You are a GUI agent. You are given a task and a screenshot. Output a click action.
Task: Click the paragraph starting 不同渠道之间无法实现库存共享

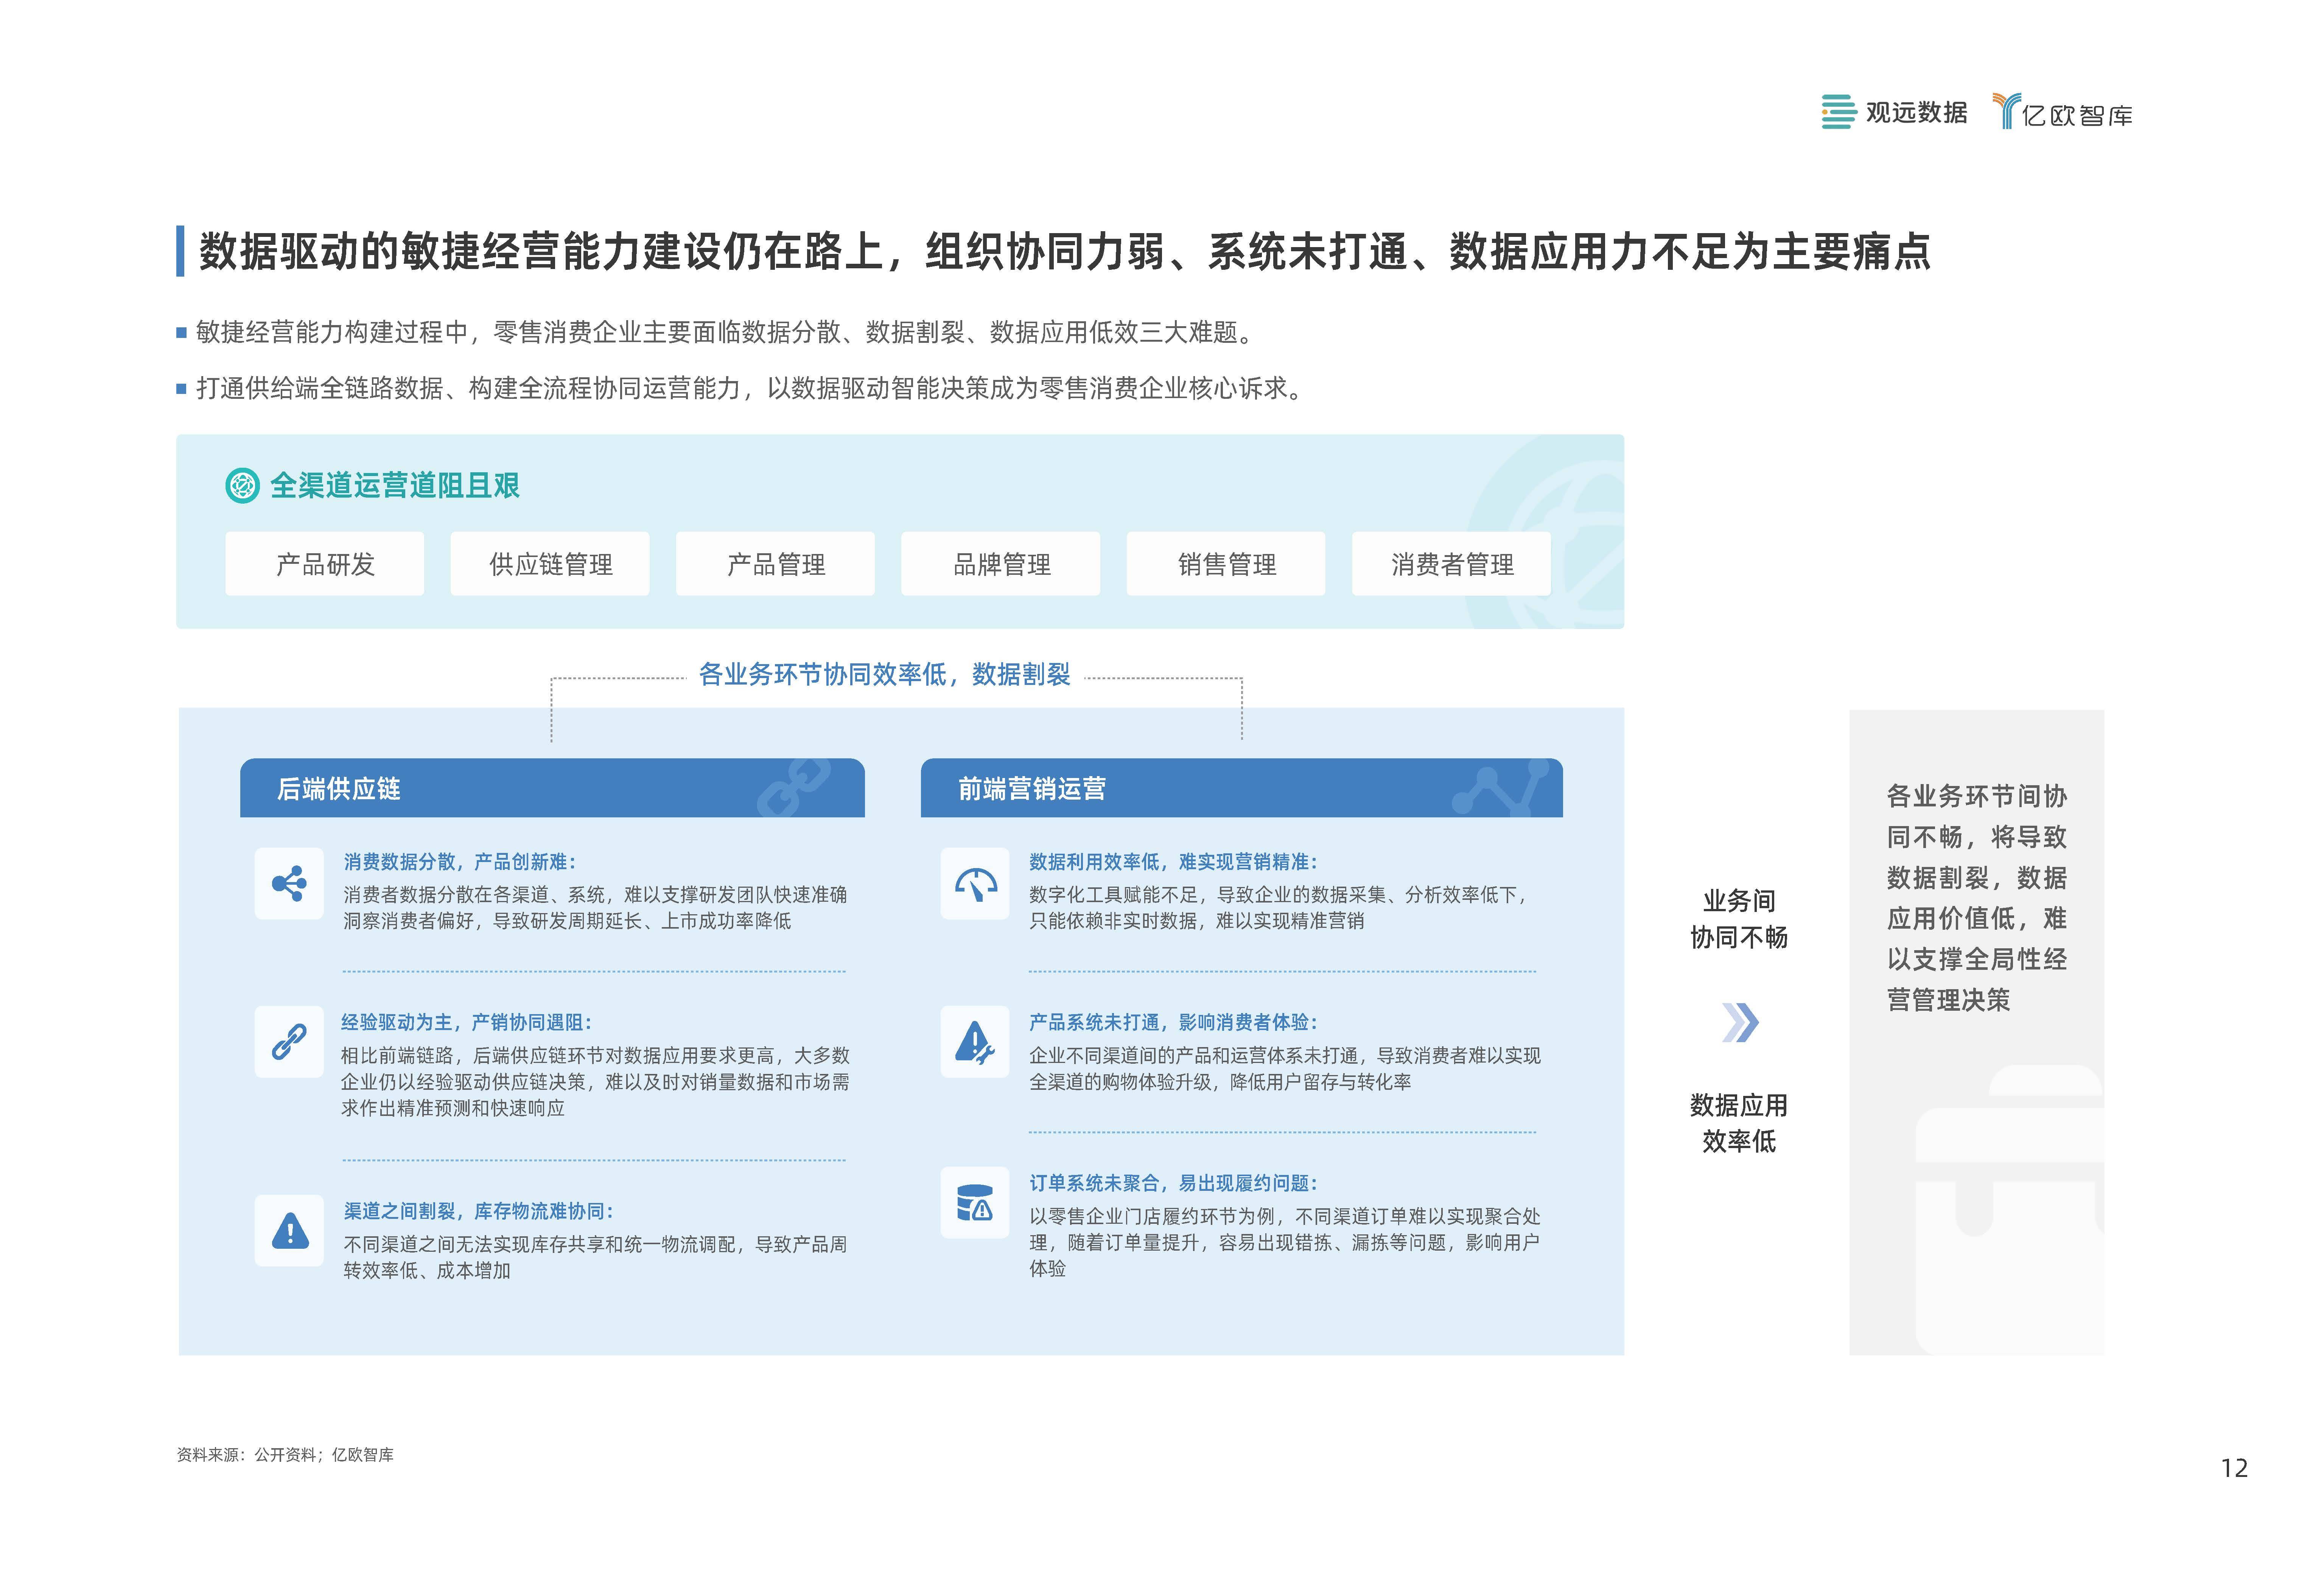tap(595, 1257)
